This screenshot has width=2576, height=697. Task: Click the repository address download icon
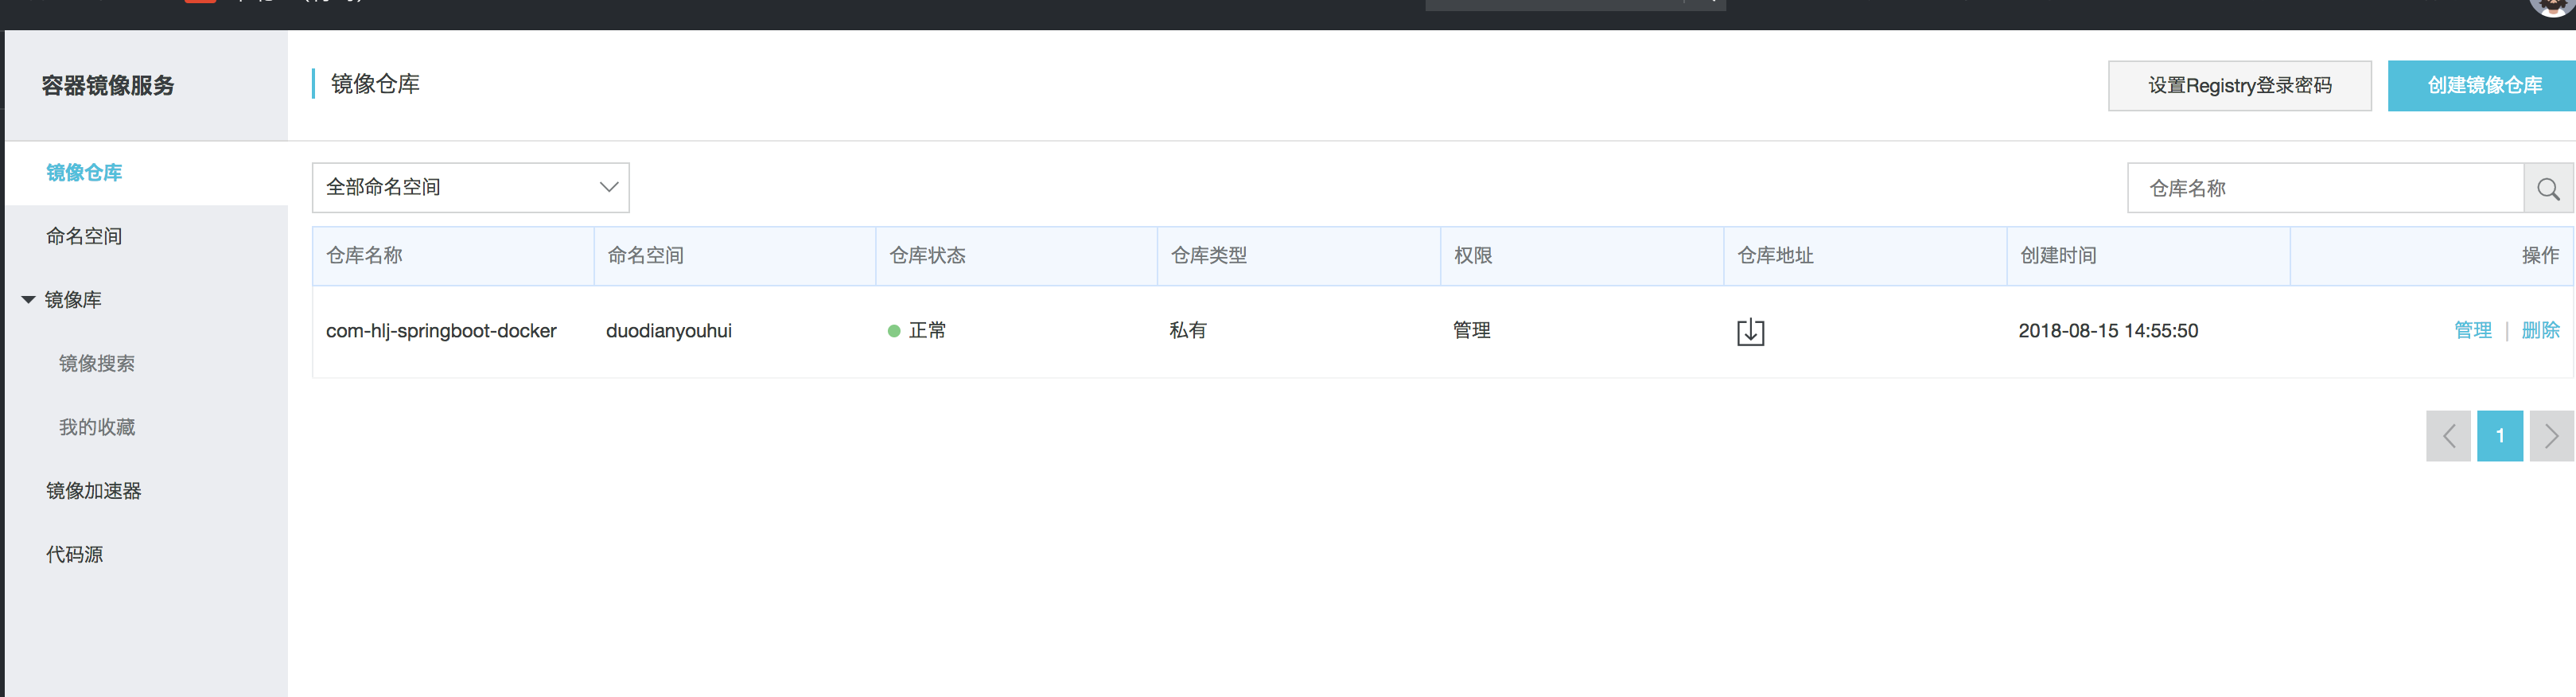click(x=1750, y=332)
